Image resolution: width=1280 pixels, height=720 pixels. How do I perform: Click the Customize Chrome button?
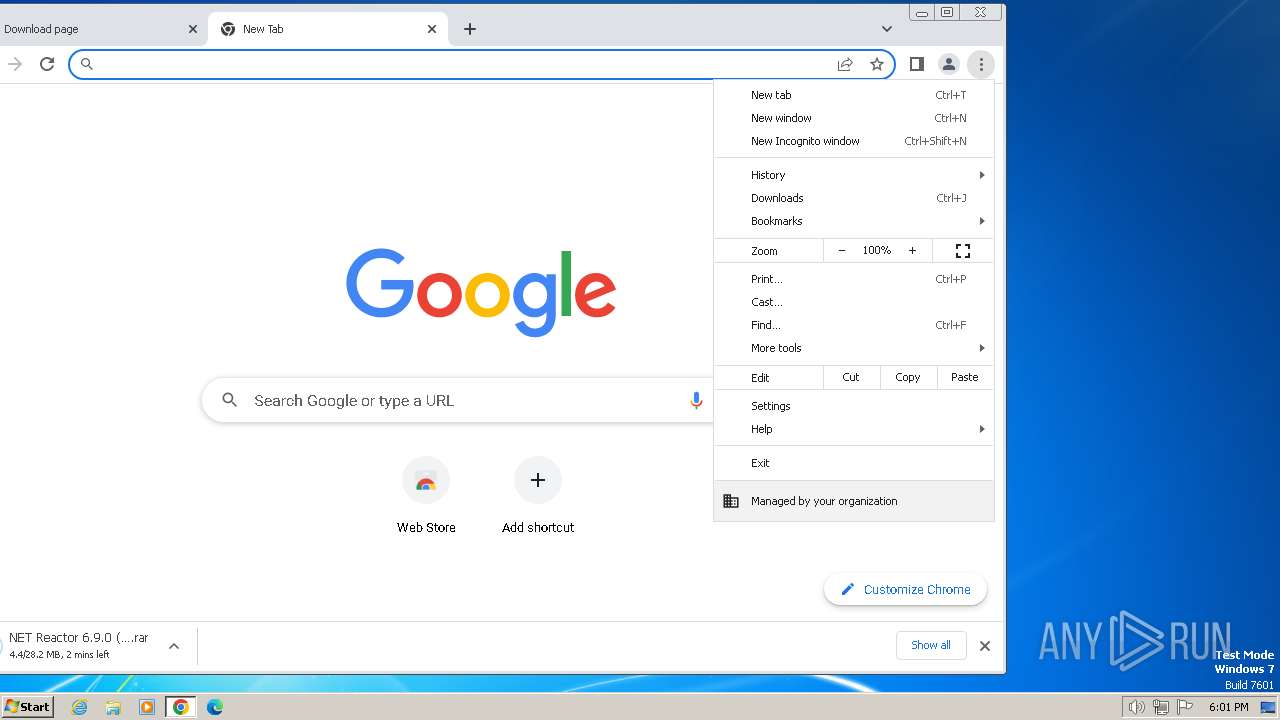tap(905, 589)
